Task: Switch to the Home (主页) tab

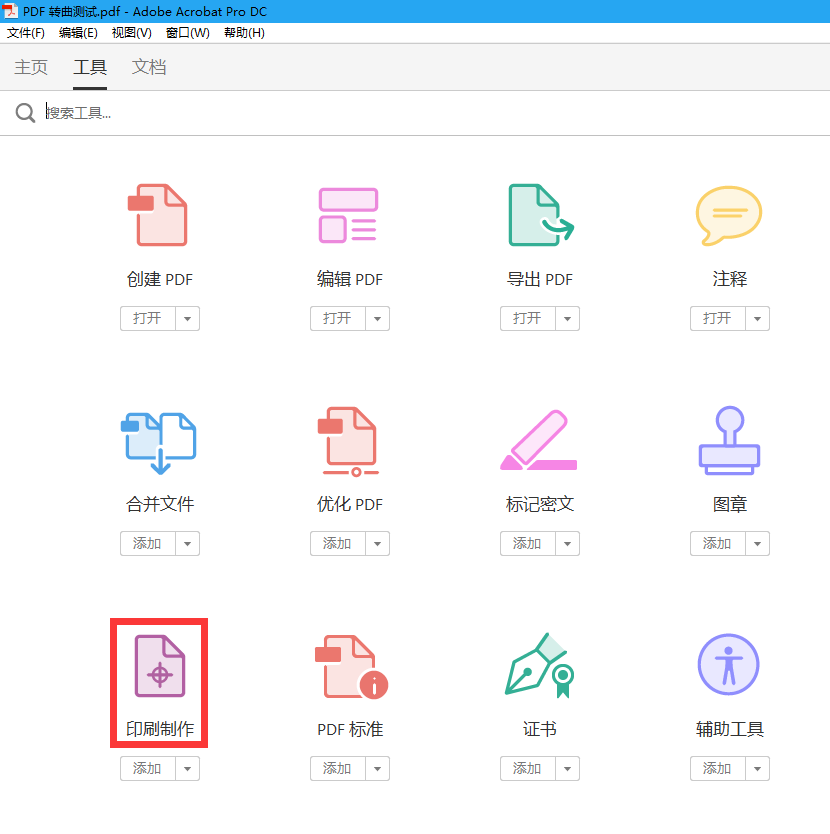Action: point(31,68)
